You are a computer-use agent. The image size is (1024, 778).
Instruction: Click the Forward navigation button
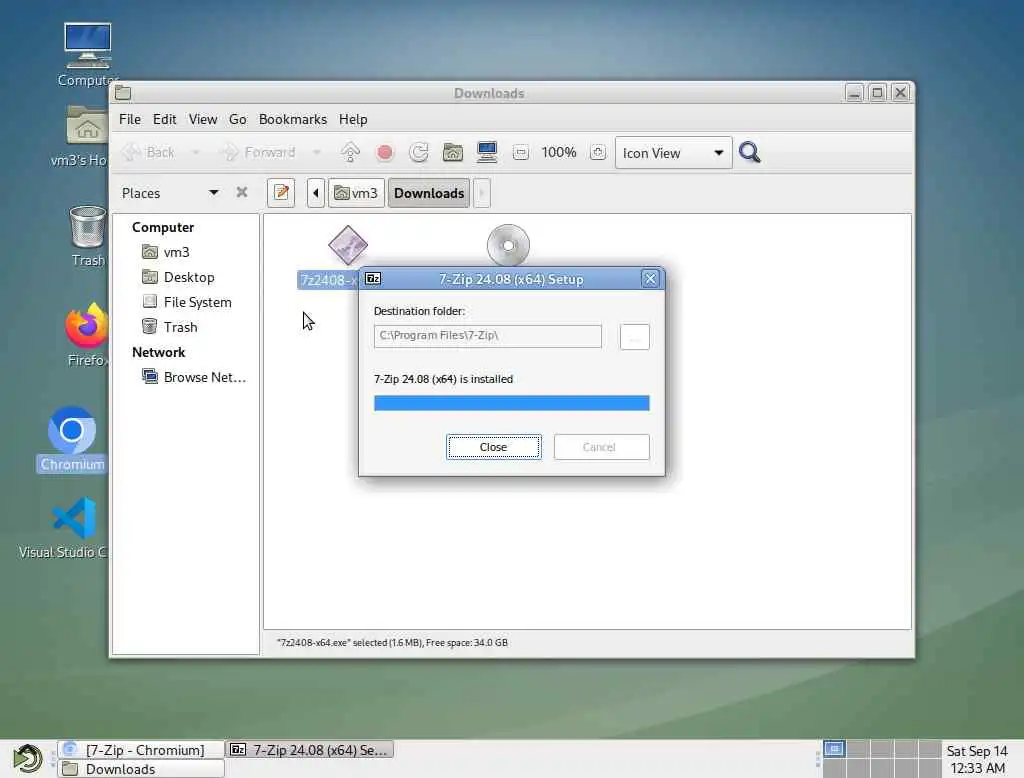pos(258,153)
